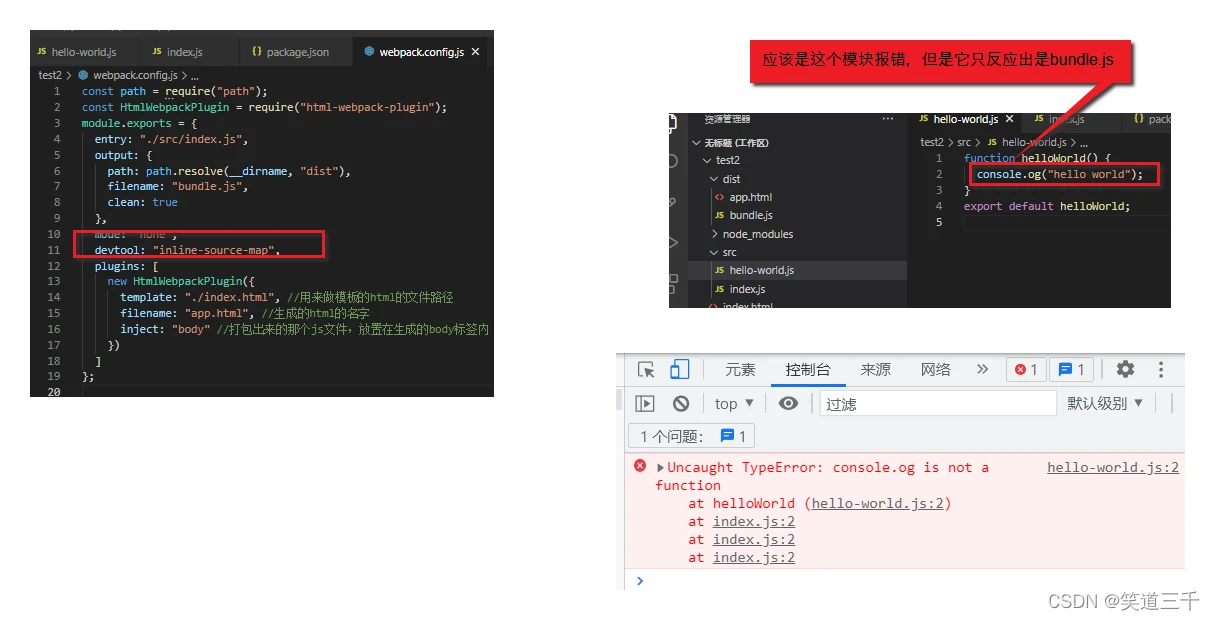Open DevTools settings gear
Image resolution: width=1215 pixels, height=620 pixels.
(1125, 370)
